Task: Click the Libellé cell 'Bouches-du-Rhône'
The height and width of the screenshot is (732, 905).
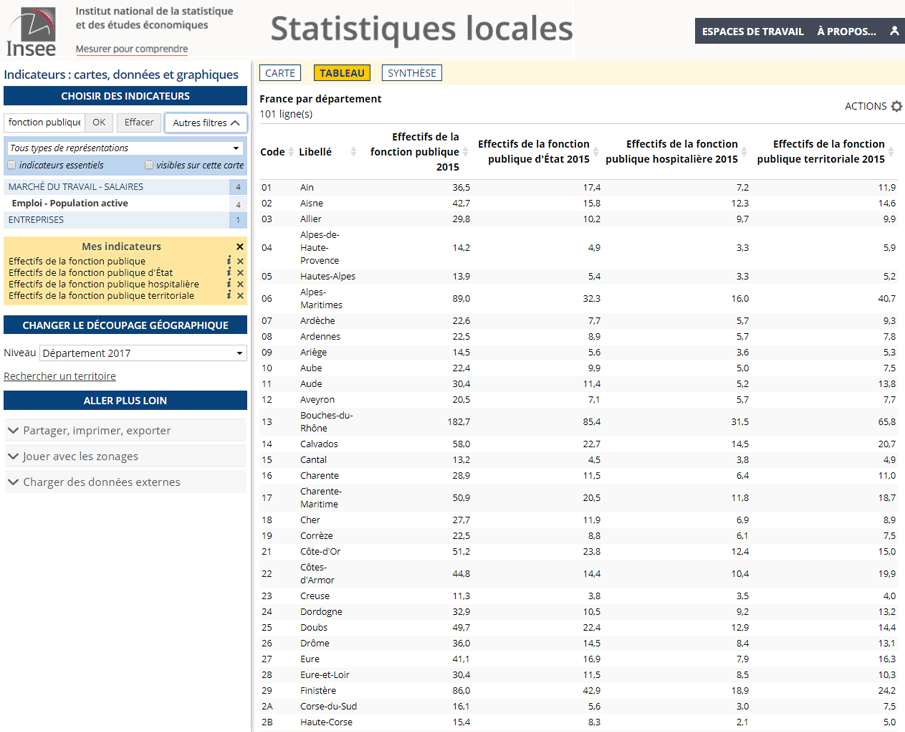Action: point(326,421)
